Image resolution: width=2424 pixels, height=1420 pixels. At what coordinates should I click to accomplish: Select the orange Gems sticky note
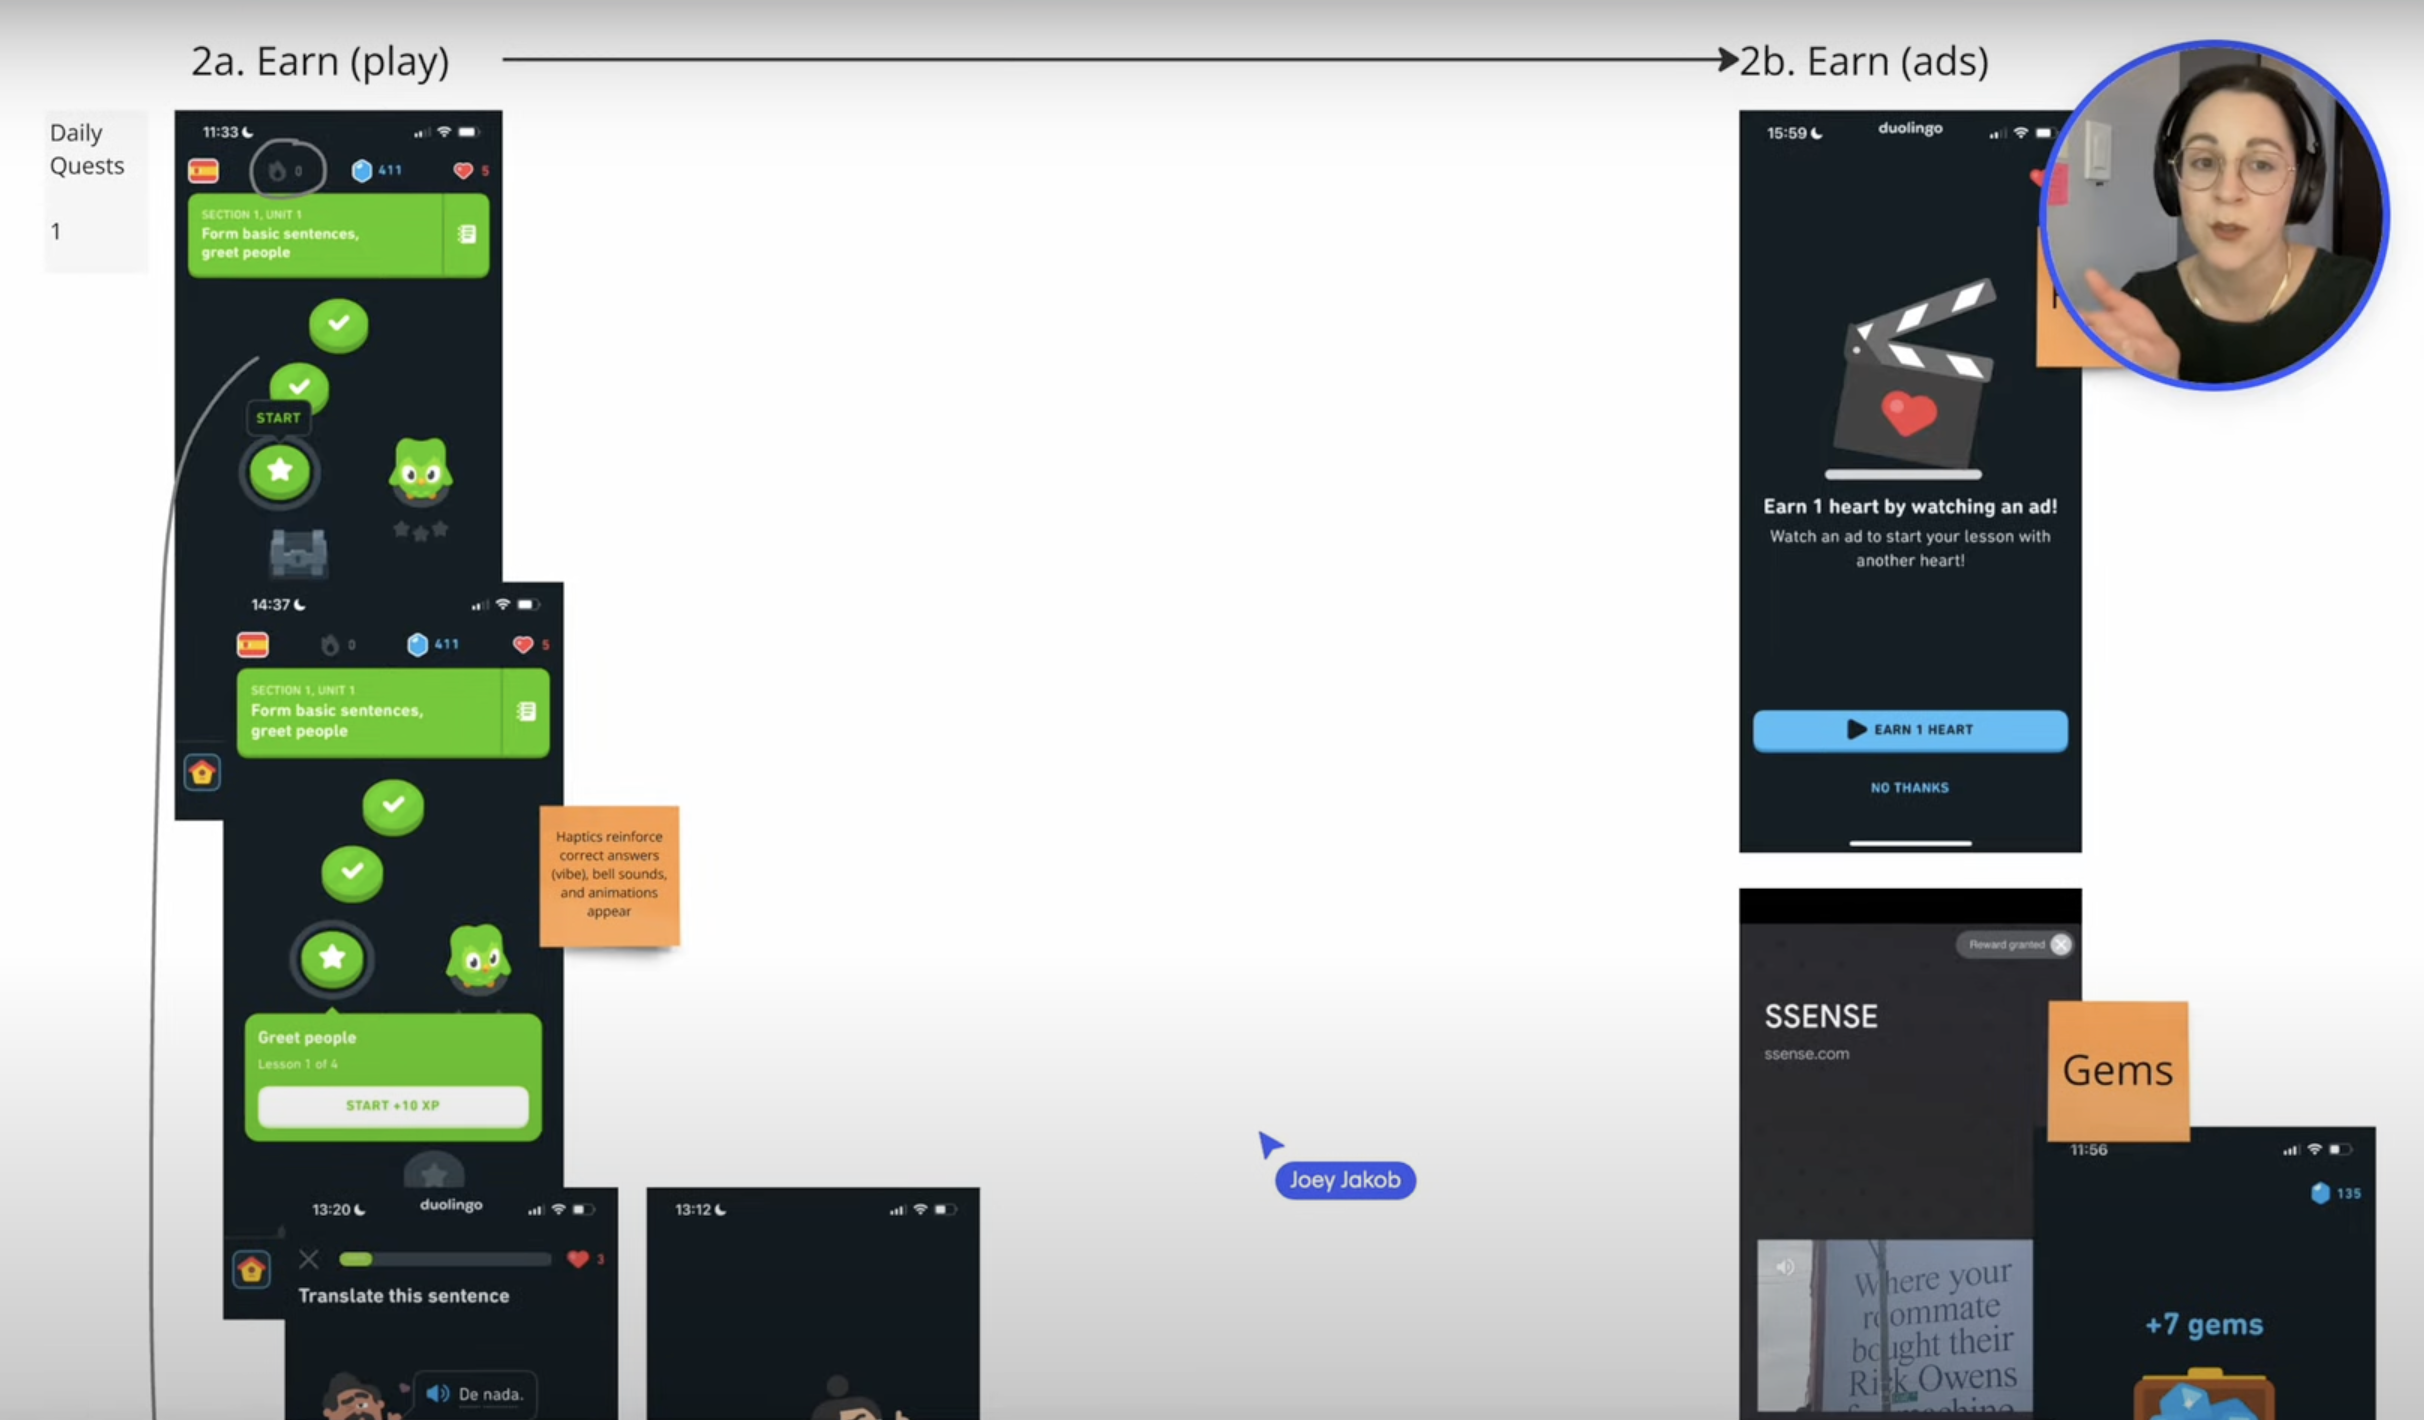[2118, 1070]
